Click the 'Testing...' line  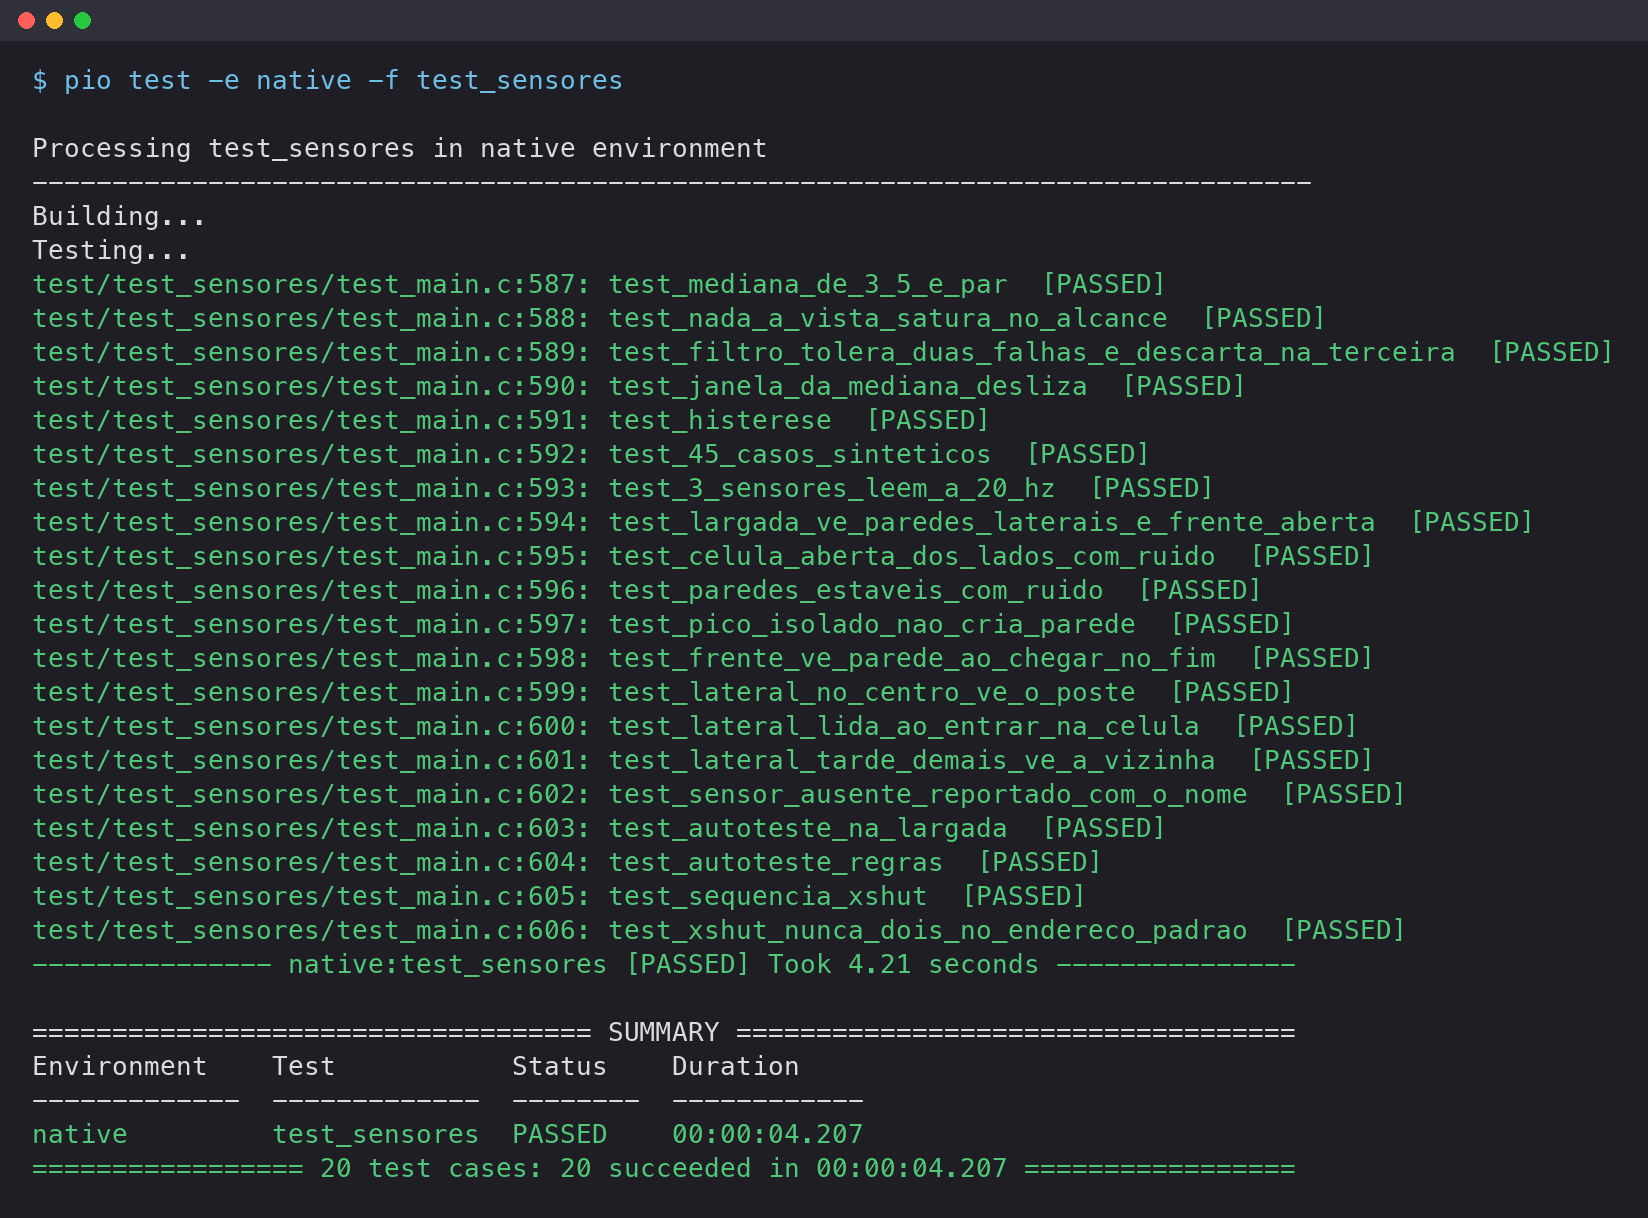[111, 251]
